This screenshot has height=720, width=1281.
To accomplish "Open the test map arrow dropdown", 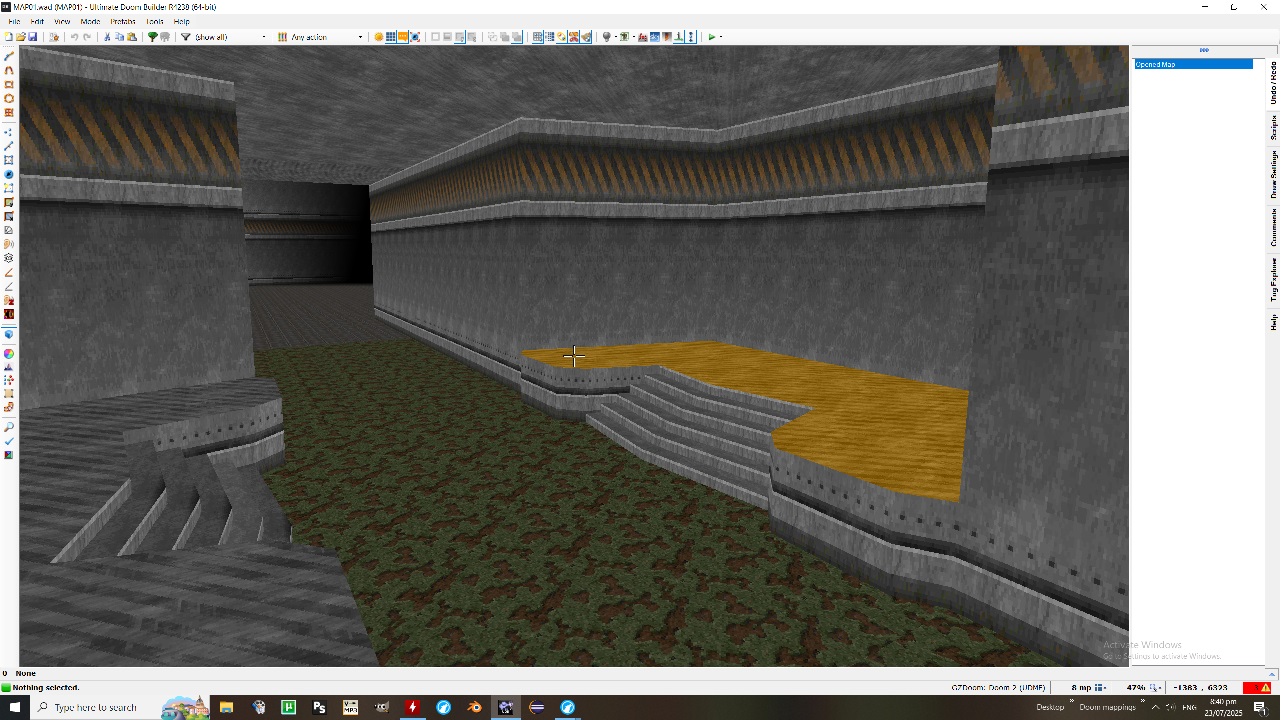I will tap(721, 37).
